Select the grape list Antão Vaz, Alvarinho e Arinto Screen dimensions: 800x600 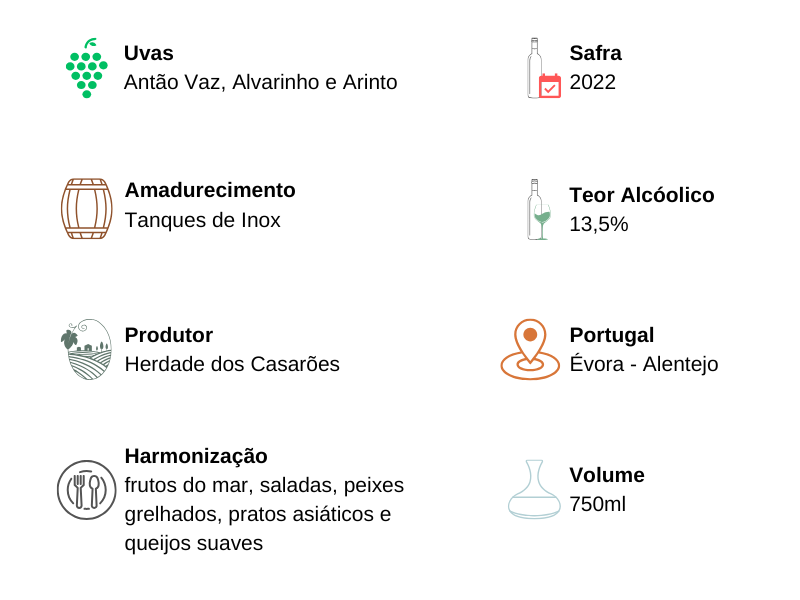(261, 82)
